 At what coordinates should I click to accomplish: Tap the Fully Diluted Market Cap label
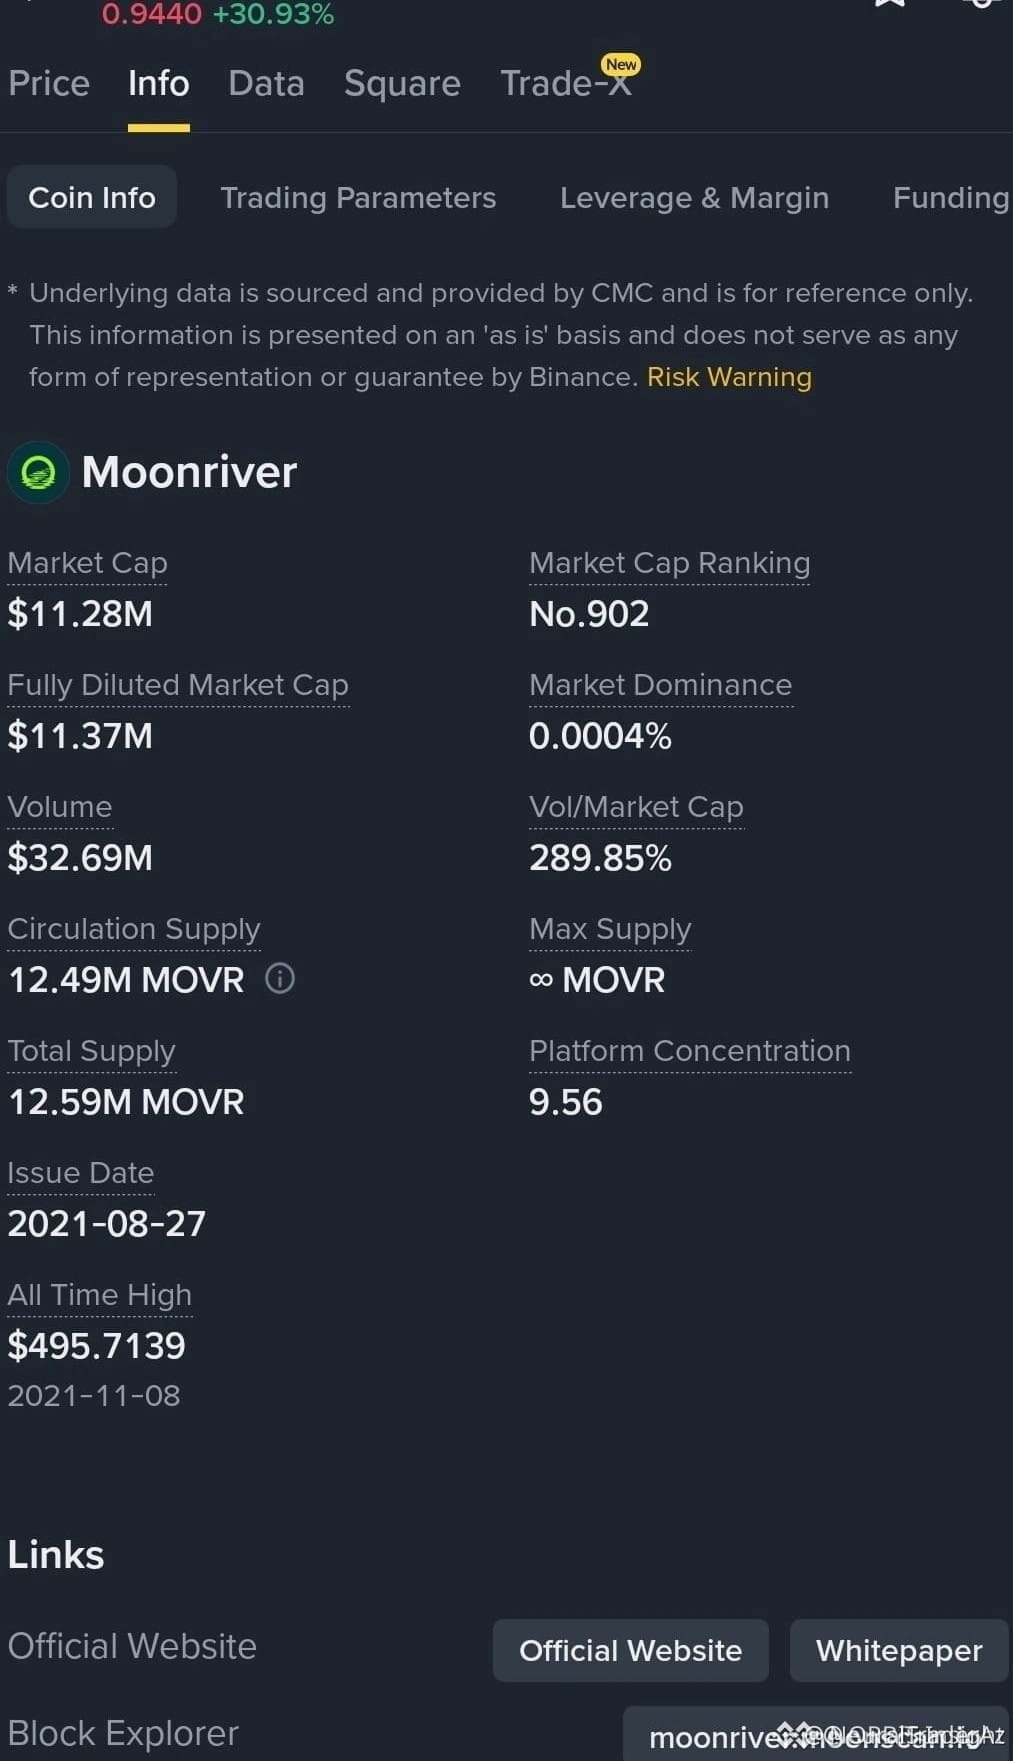point(178,685)
